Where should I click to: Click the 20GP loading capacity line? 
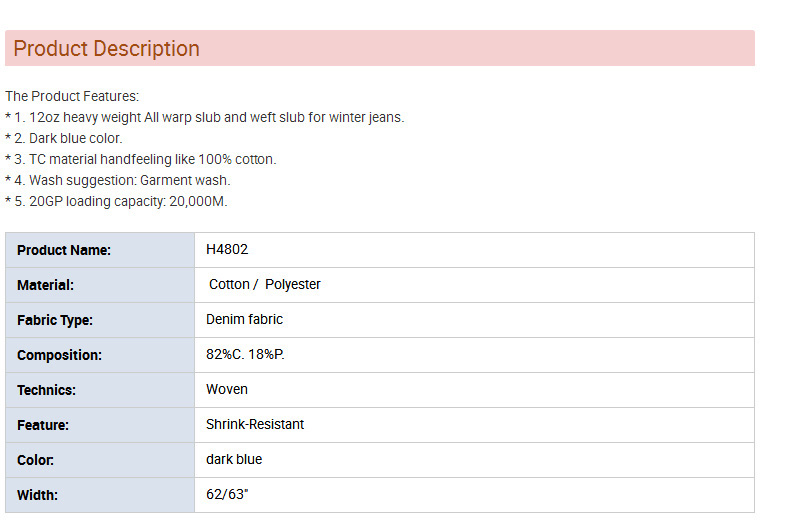pos(116,201)
